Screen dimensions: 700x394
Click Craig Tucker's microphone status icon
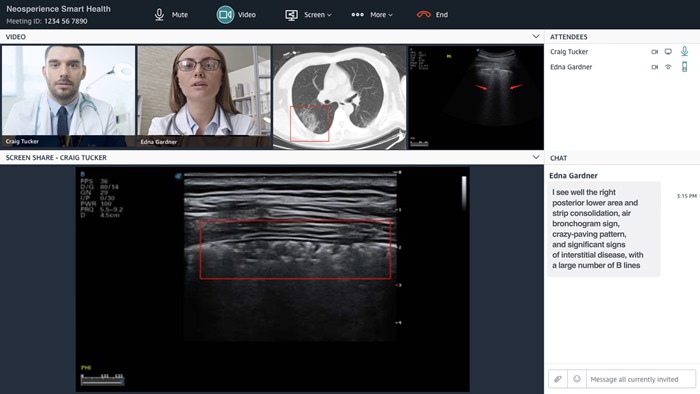[684, 51]
